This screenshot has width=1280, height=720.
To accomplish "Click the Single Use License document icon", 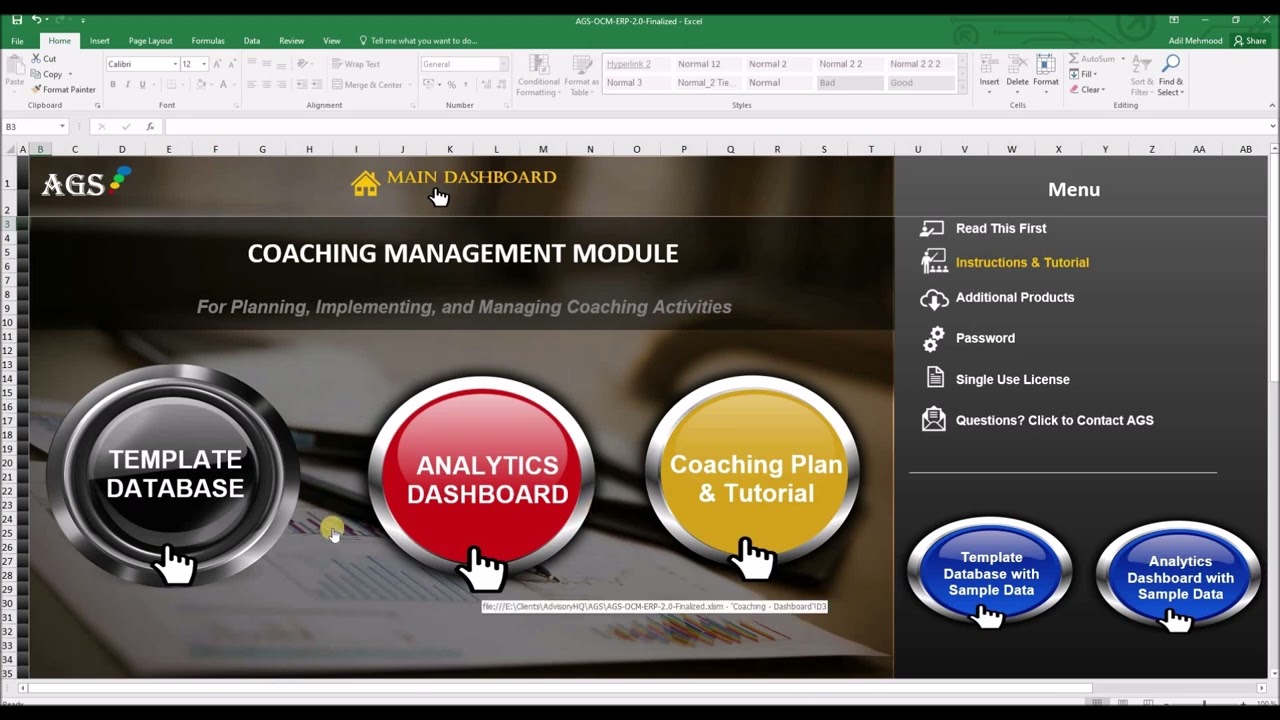I will tap(935, 378).
